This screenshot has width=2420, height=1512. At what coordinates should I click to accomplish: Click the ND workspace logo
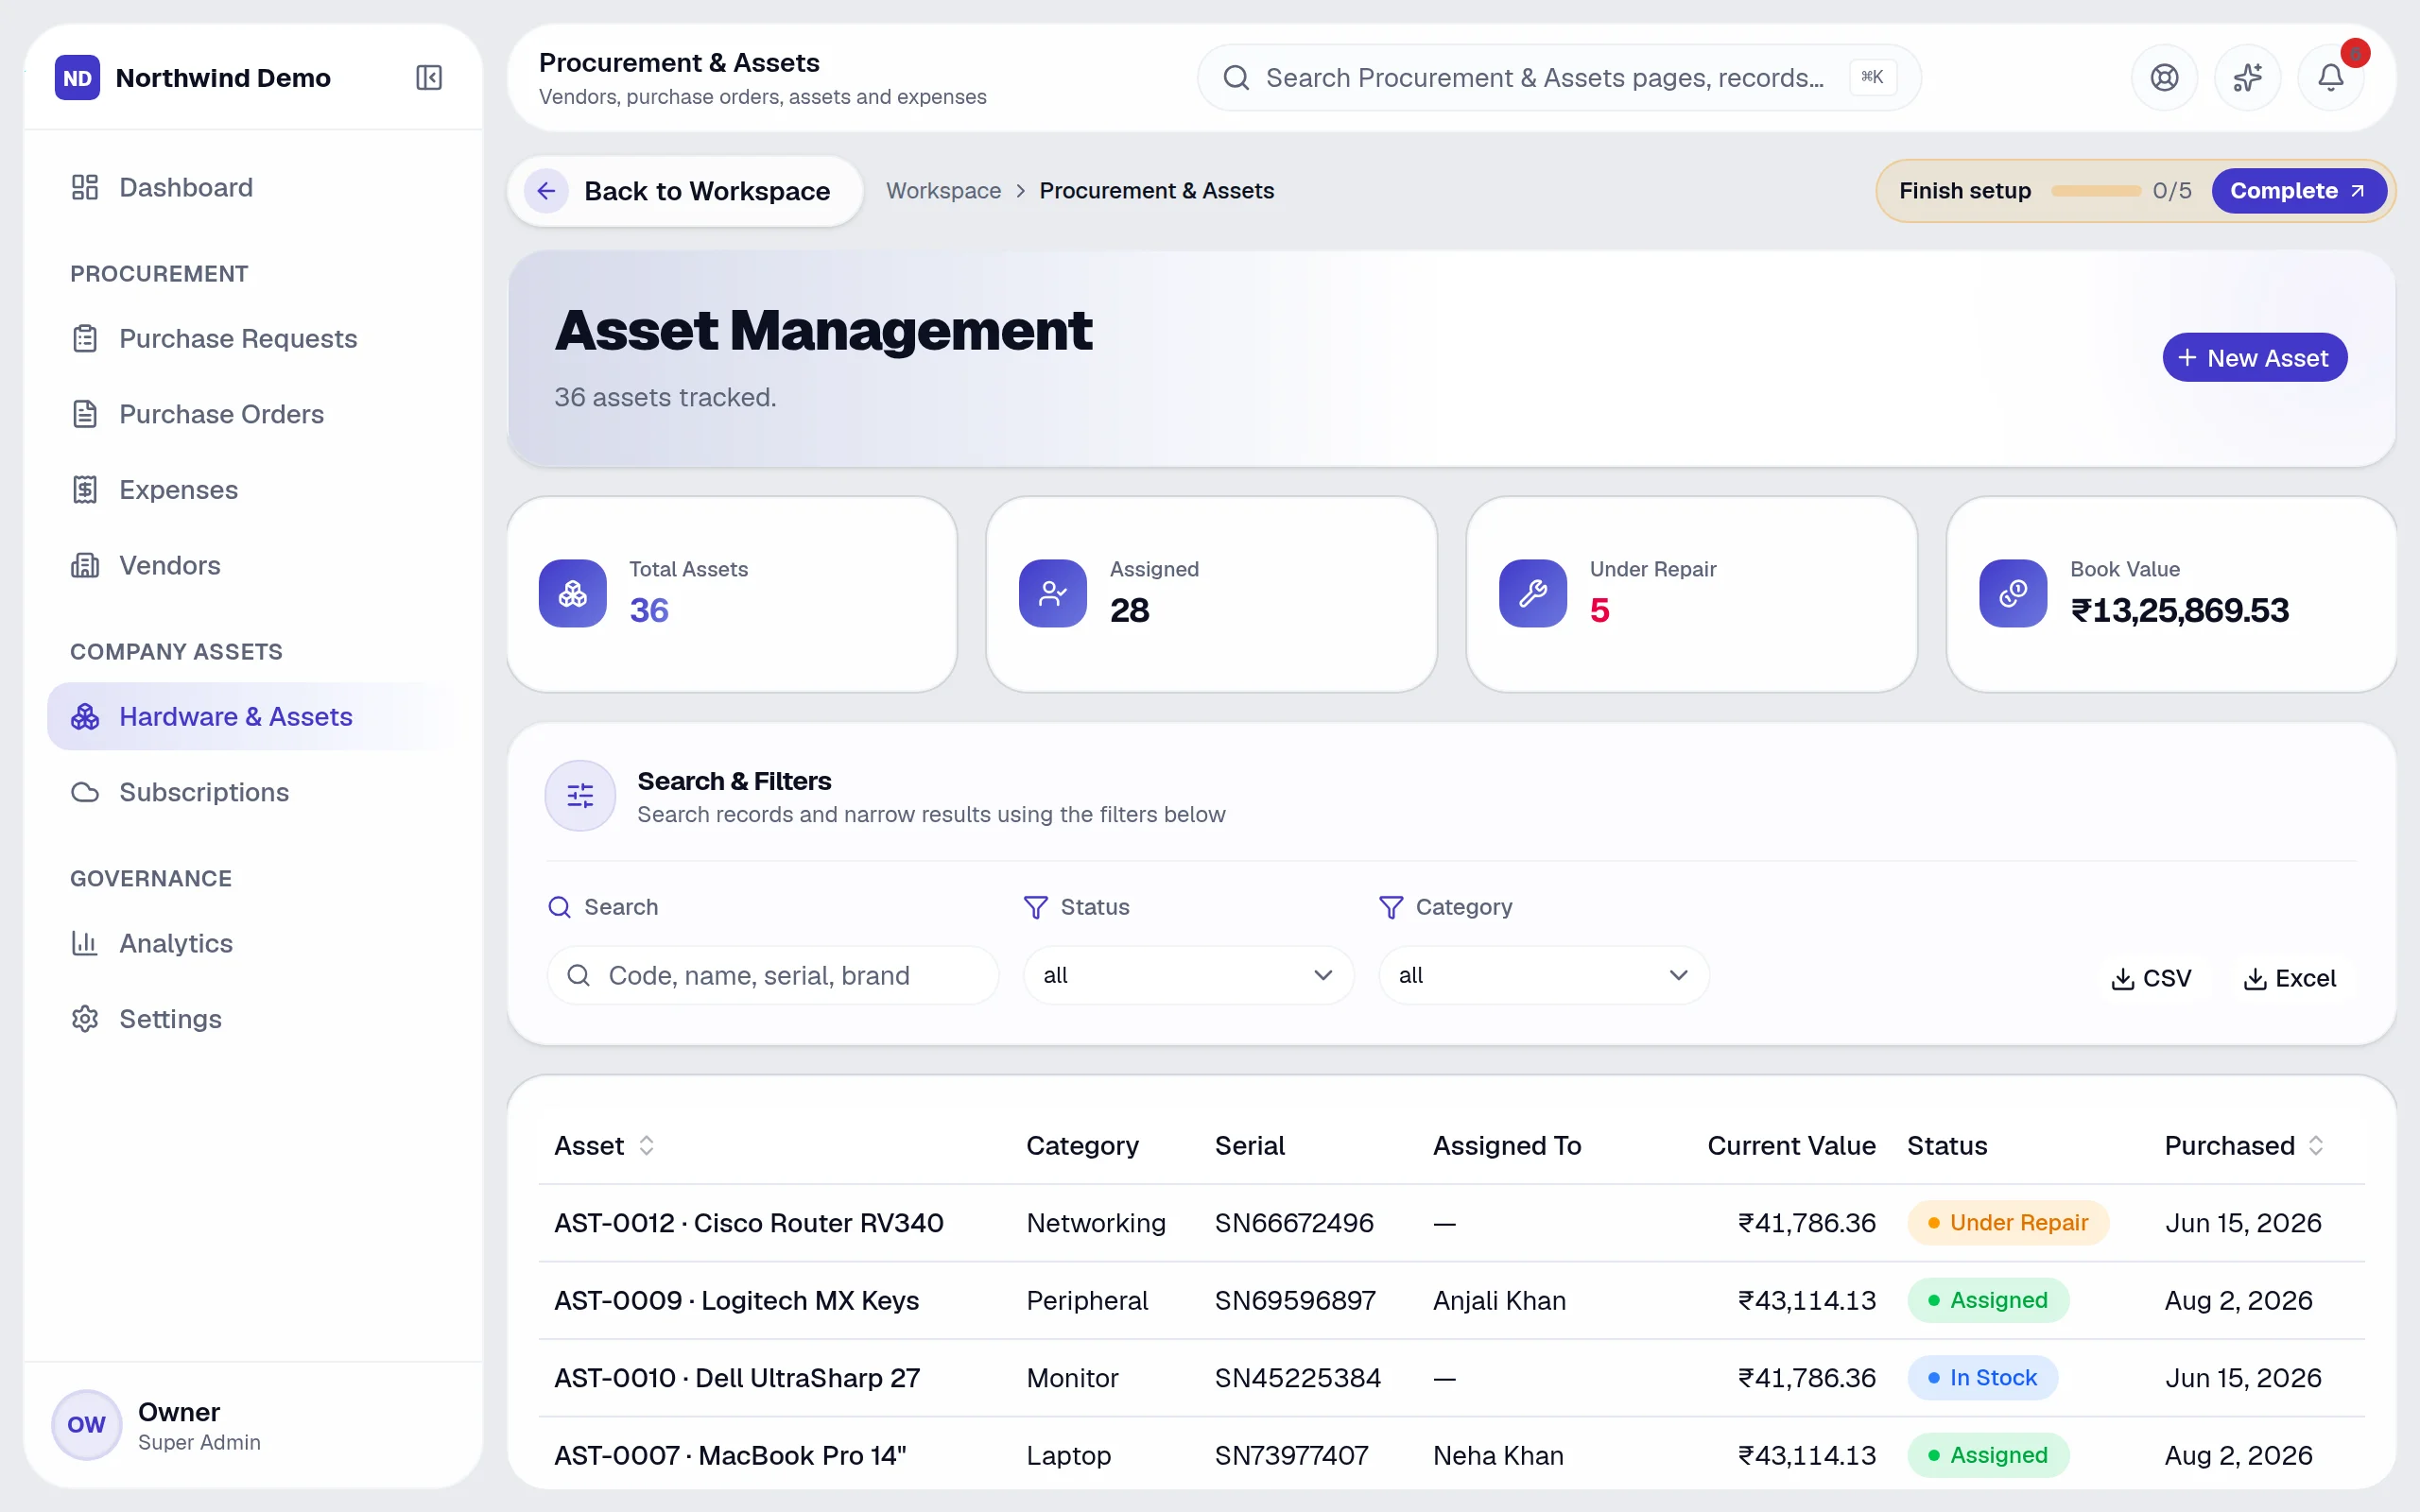(x=77, y=77)
